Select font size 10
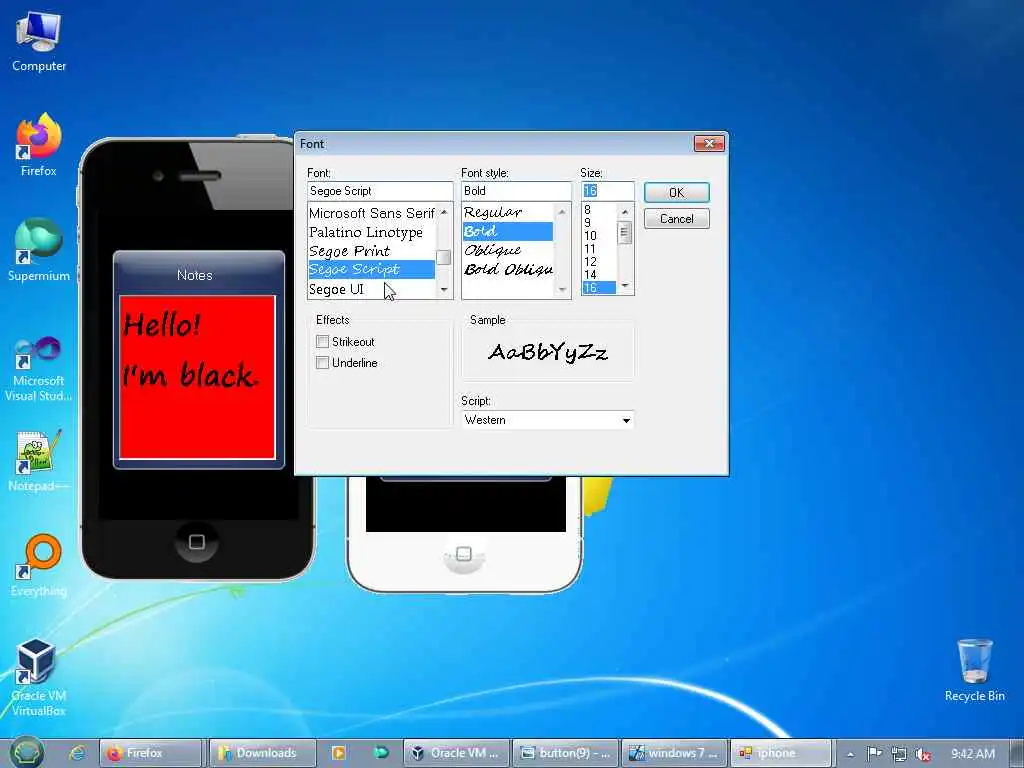Screen dimensions: 1024x768 pos(600,236)
